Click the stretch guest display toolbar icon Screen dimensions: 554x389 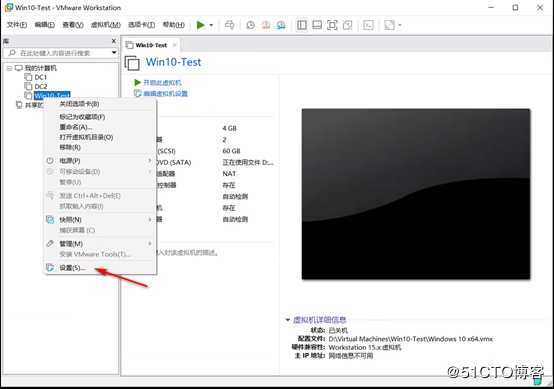(389, 25)
